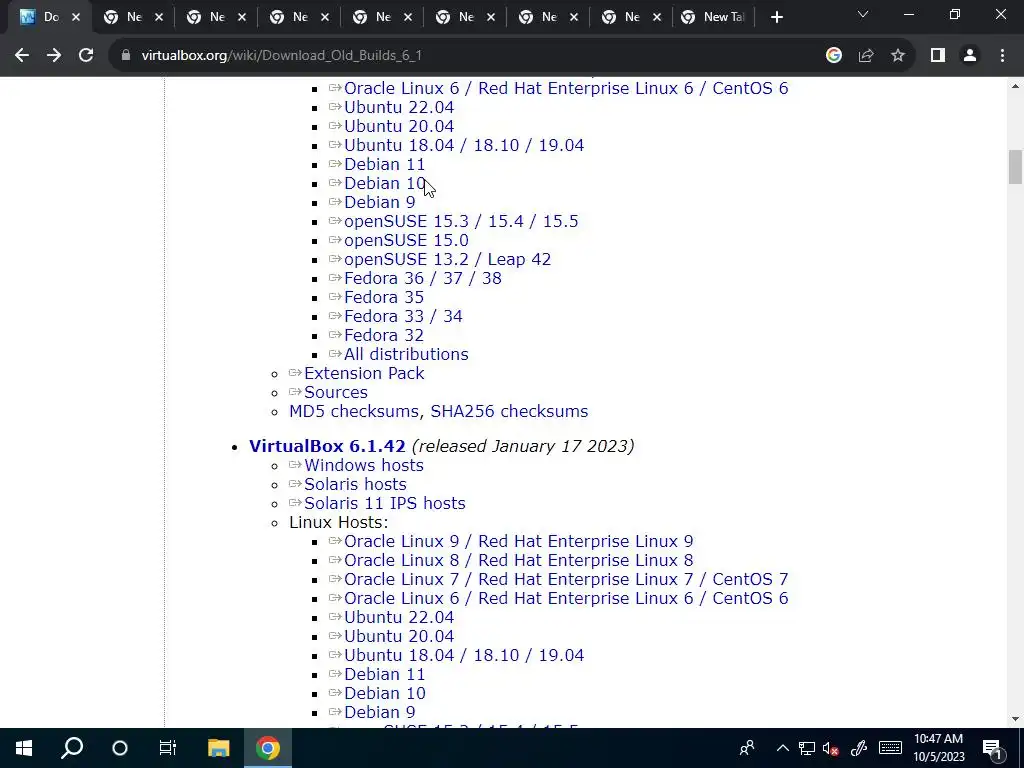
Task: Click released January 17 2023 text
Action: [522, 446]
